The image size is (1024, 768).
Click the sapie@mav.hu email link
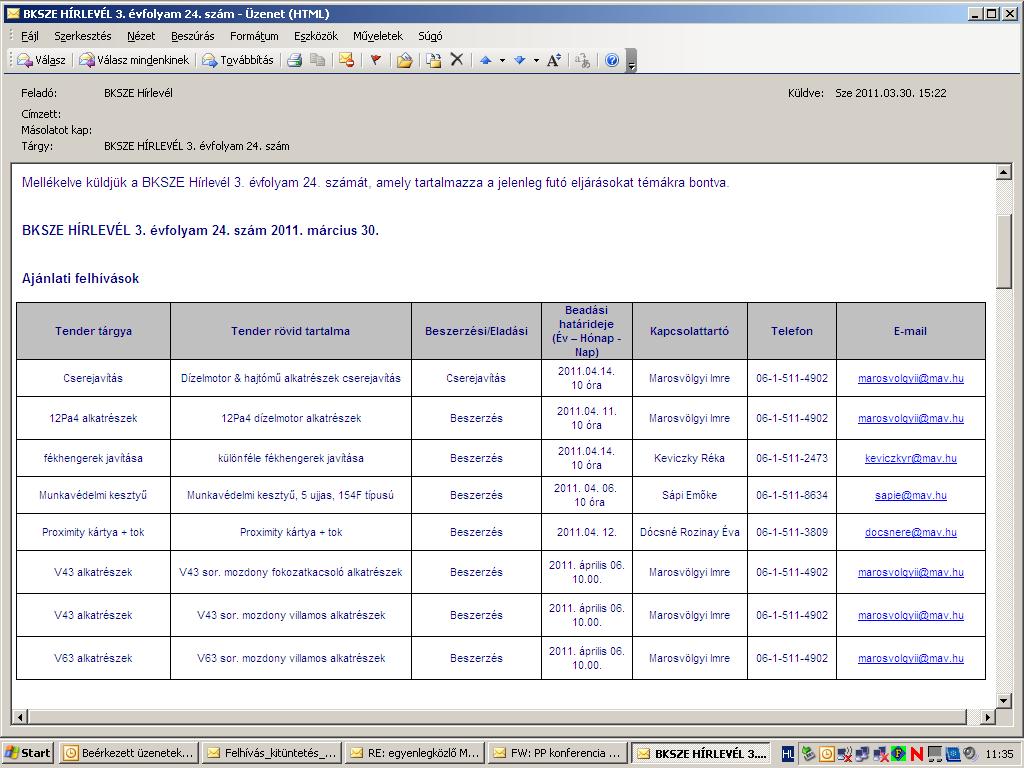pyautogui.click(x=910, y=495)
